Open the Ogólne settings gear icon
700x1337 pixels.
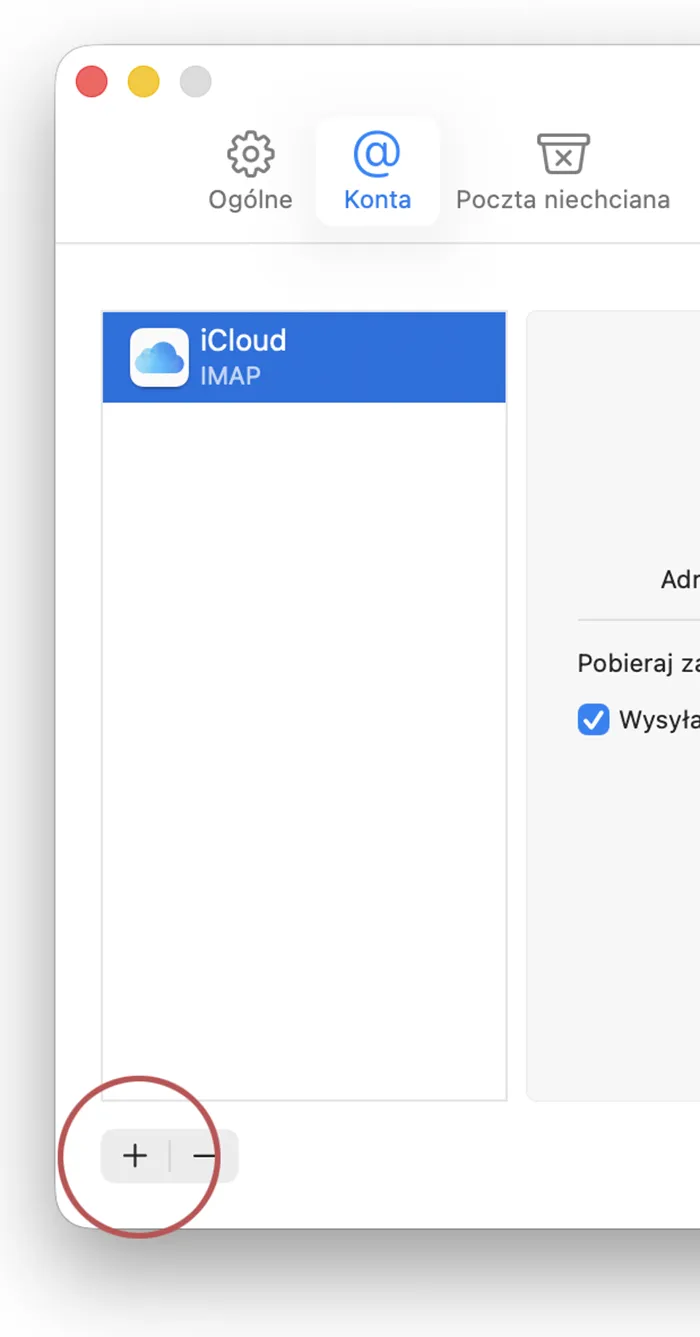pyautogui.click(x=249, y=154)
